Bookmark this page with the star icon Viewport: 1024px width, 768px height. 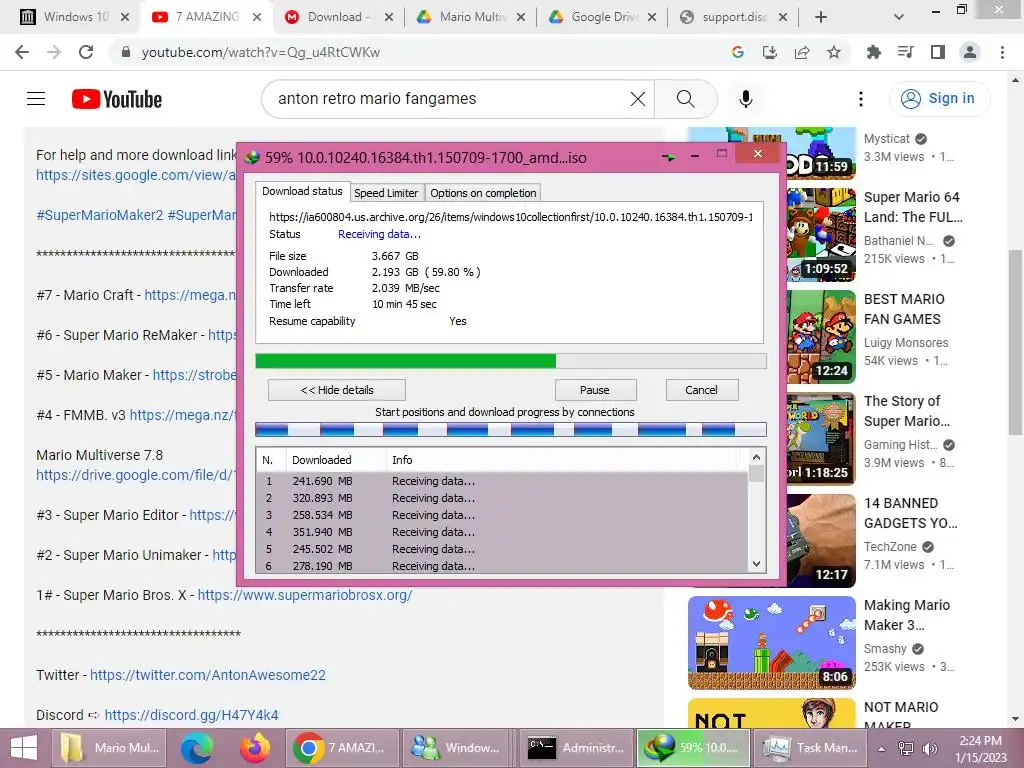pos(833,52)
